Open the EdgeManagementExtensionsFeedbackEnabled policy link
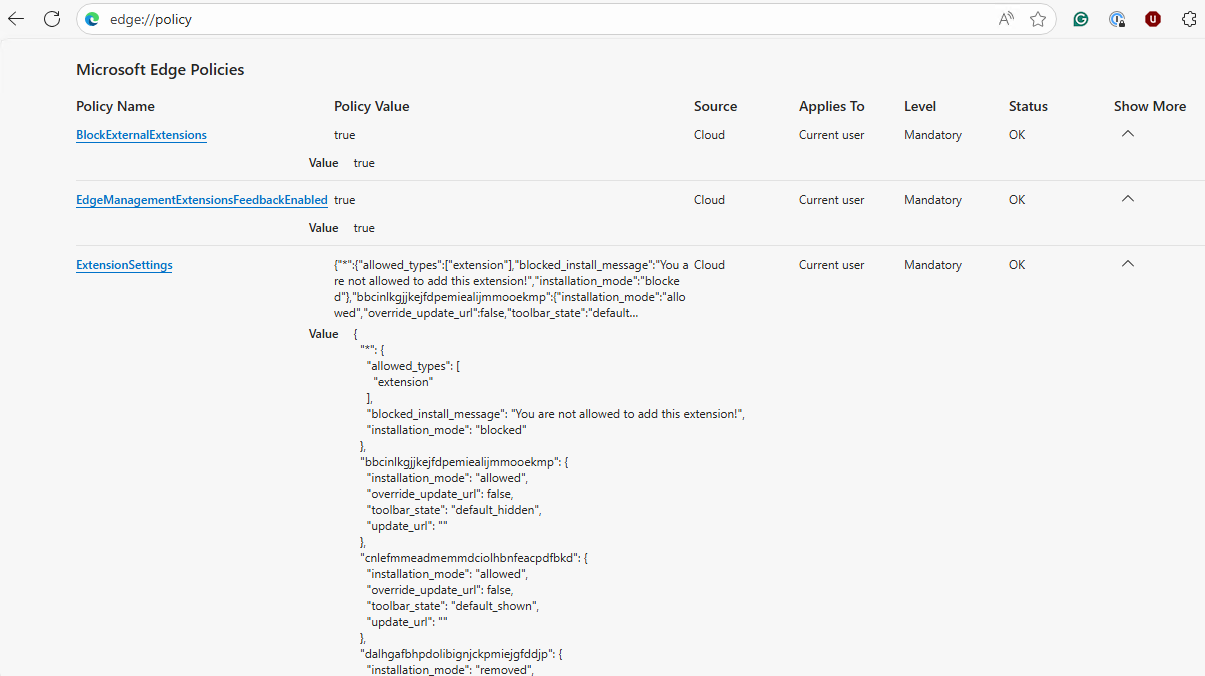 tap(201, 200)
